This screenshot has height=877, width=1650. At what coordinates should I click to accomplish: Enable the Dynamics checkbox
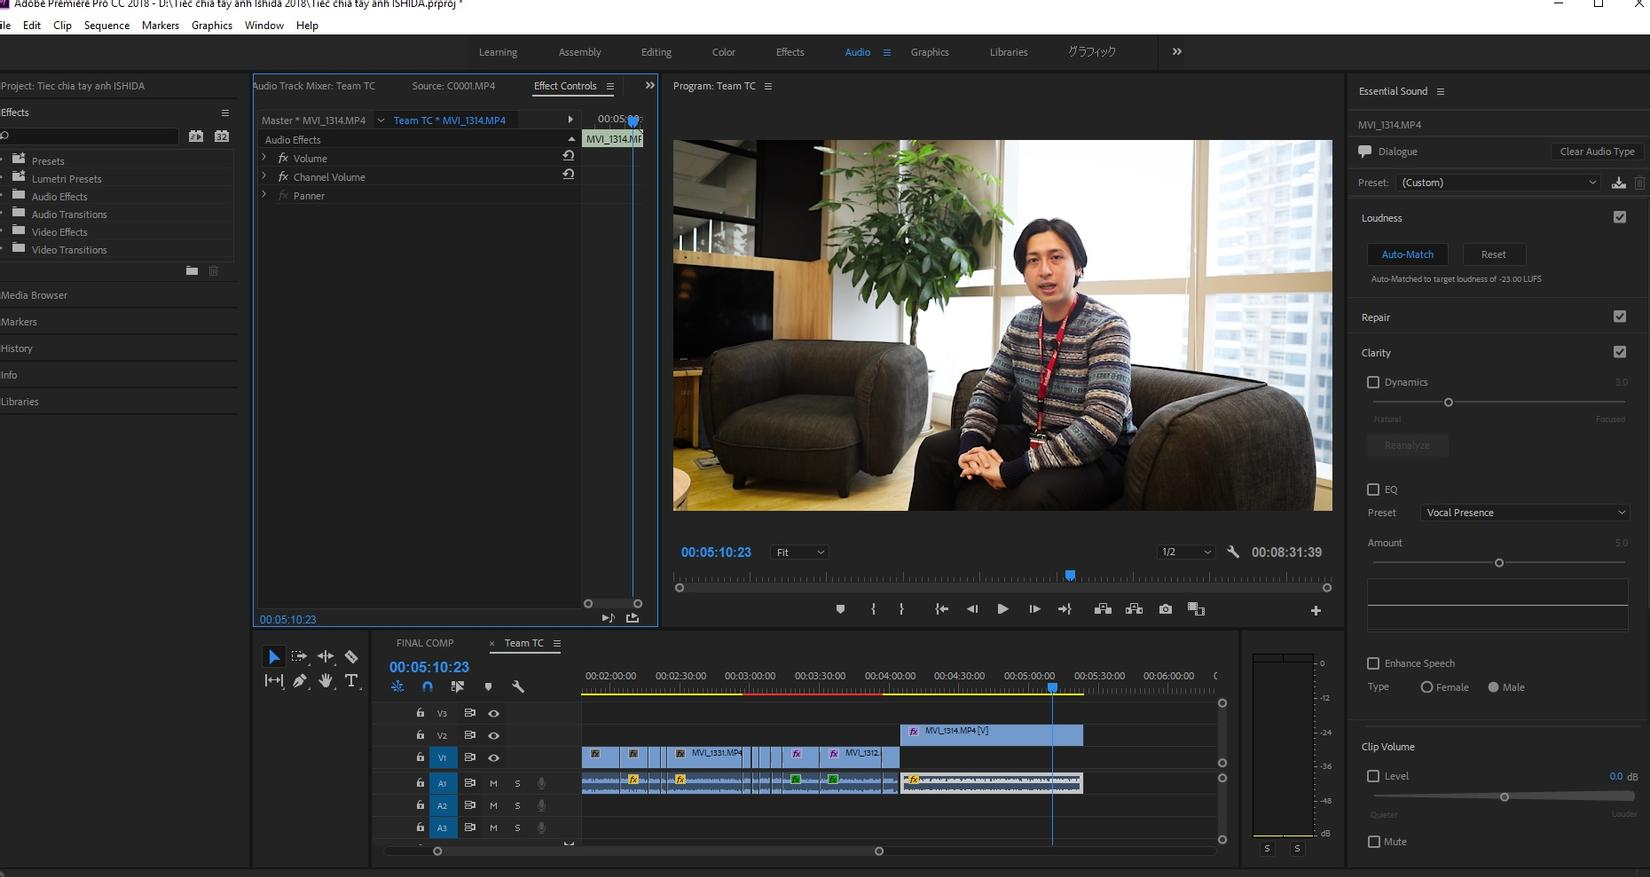coord(1373,382)
